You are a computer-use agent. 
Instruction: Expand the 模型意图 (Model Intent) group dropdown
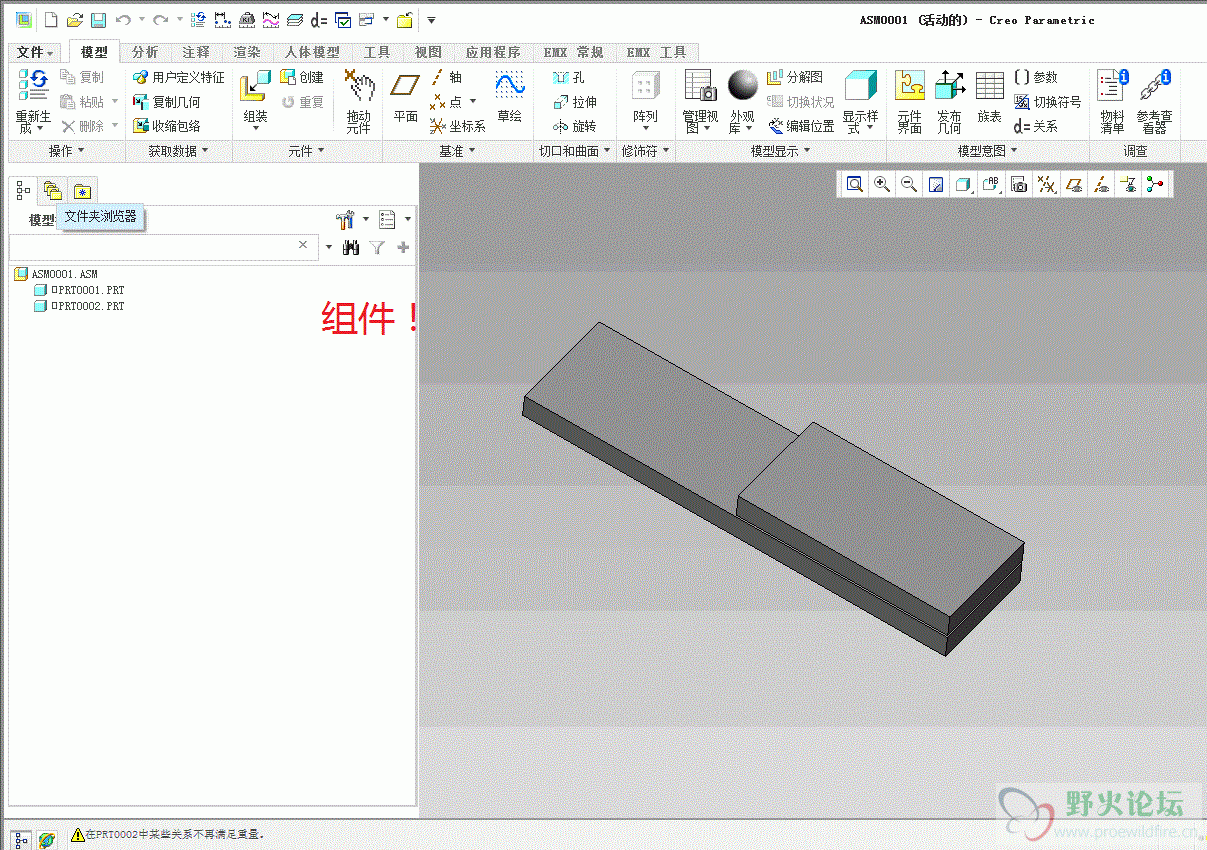[x=988, y=151]
